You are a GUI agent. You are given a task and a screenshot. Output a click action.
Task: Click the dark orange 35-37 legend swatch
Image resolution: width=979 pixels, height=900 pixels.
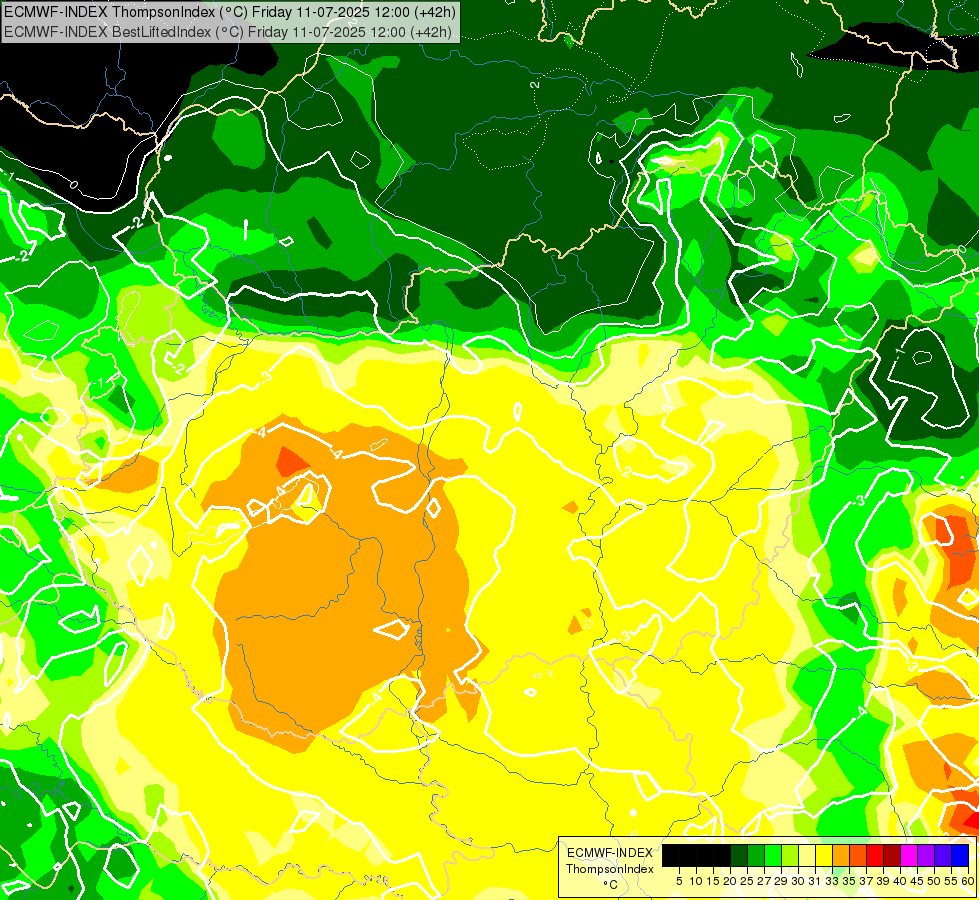coord(858,855)
